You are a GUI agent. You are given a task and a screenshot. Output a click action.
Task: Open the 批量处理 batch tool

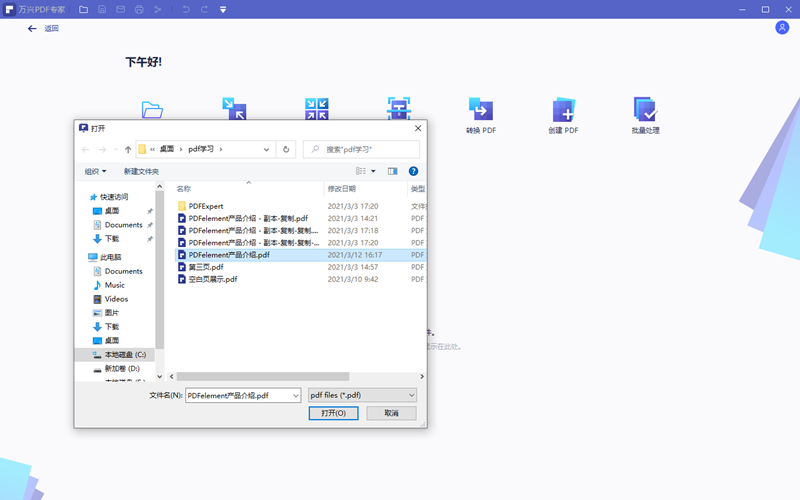pyautogui.click(x=645, y=110)
